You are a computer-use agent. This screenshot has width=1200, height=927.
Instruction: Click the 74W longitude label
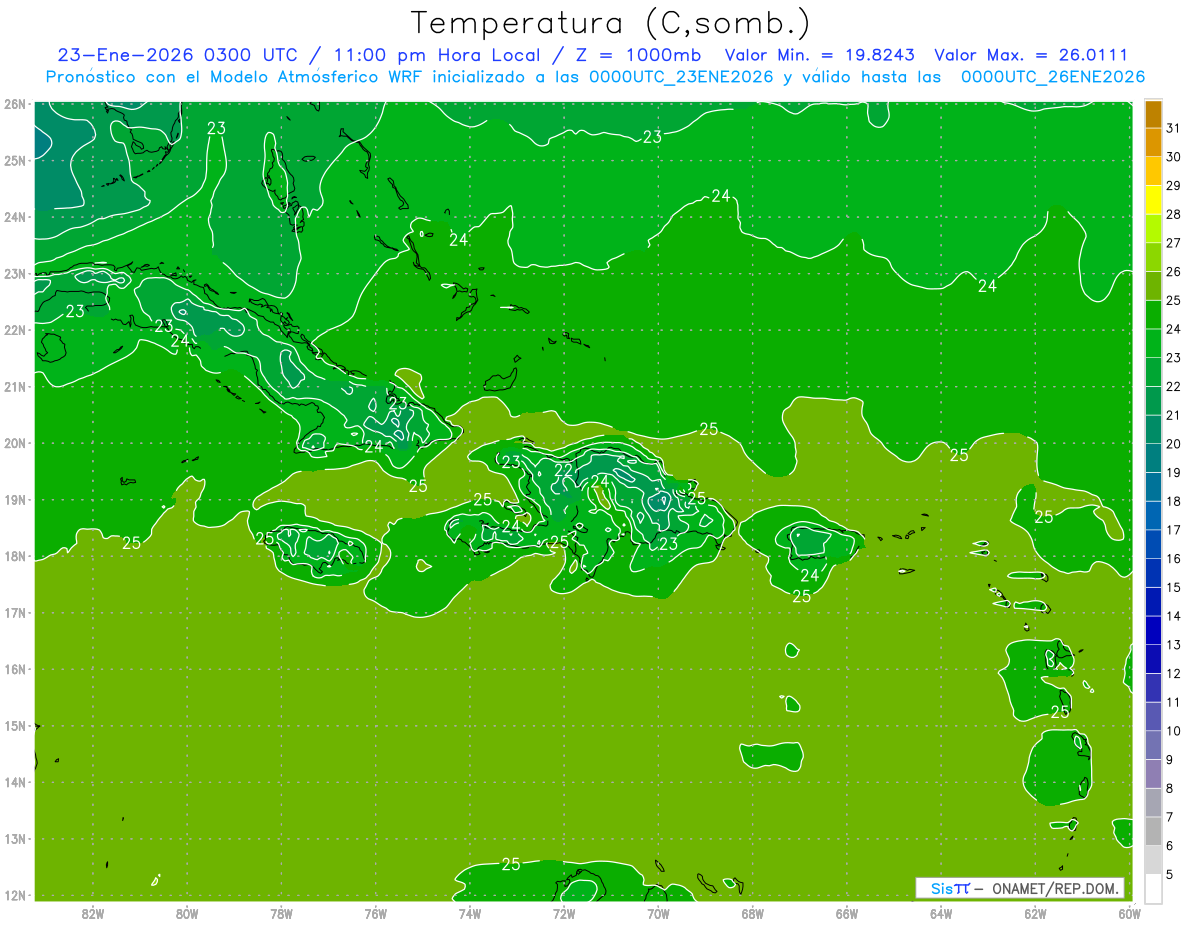click(x=470, y=913)
